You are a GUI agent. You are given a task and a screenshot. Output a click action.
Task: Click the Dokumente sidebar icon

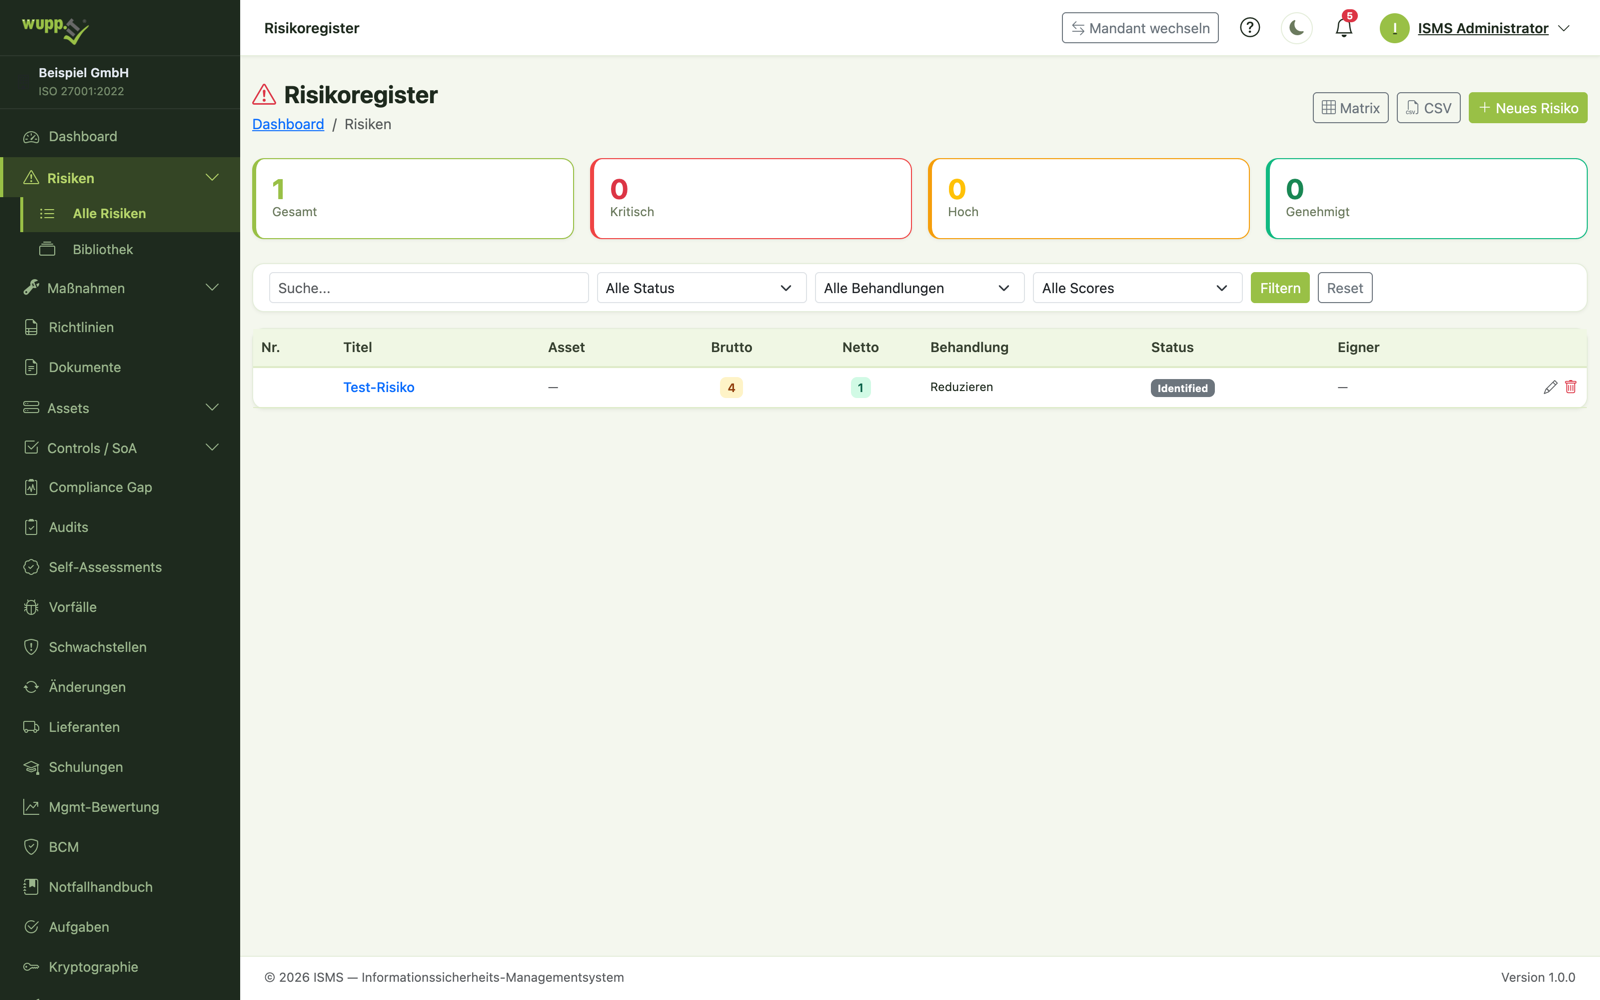pyautogui.click(x=31, y=367)
